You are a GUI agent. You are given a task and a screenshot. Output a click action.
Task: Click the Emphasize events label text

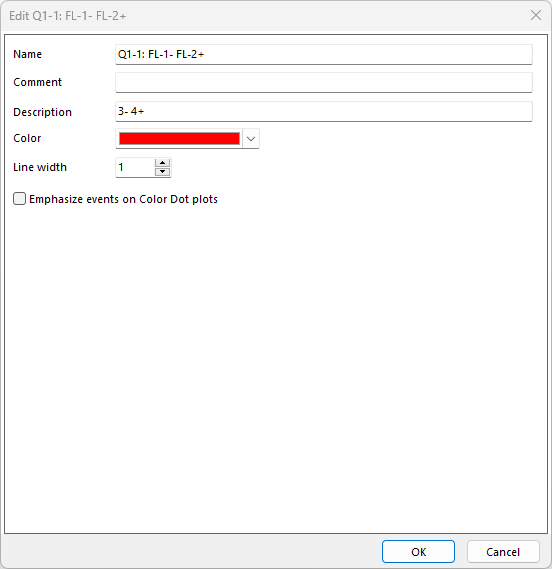coord(123,199)
